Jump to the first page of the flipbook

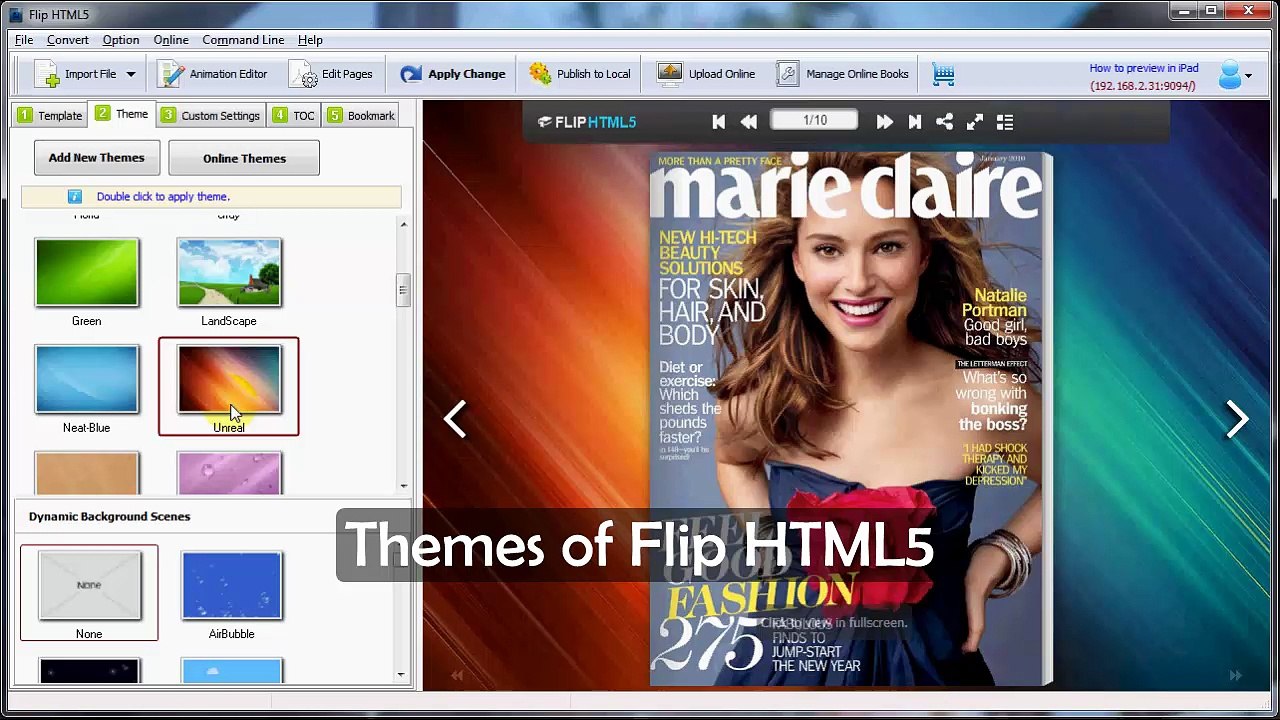point(718,122)
